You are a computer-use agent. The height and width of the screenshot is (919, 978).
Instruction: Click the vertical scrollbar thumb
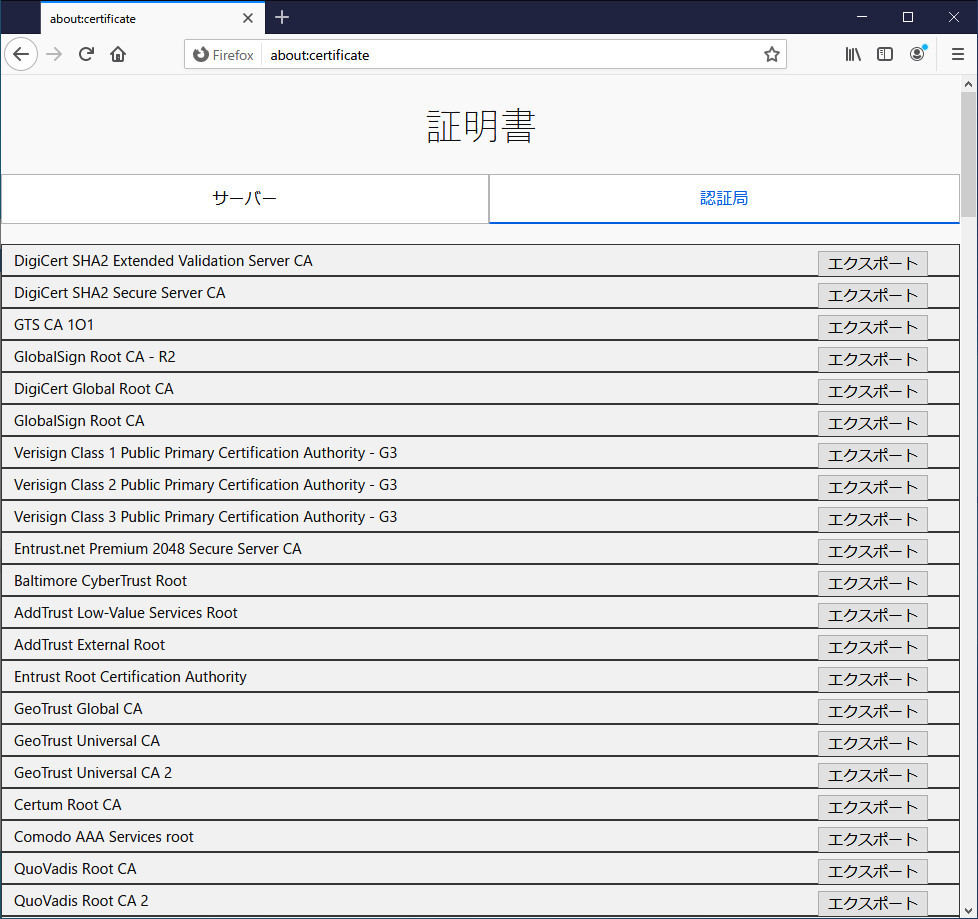[x=968, y=154]
